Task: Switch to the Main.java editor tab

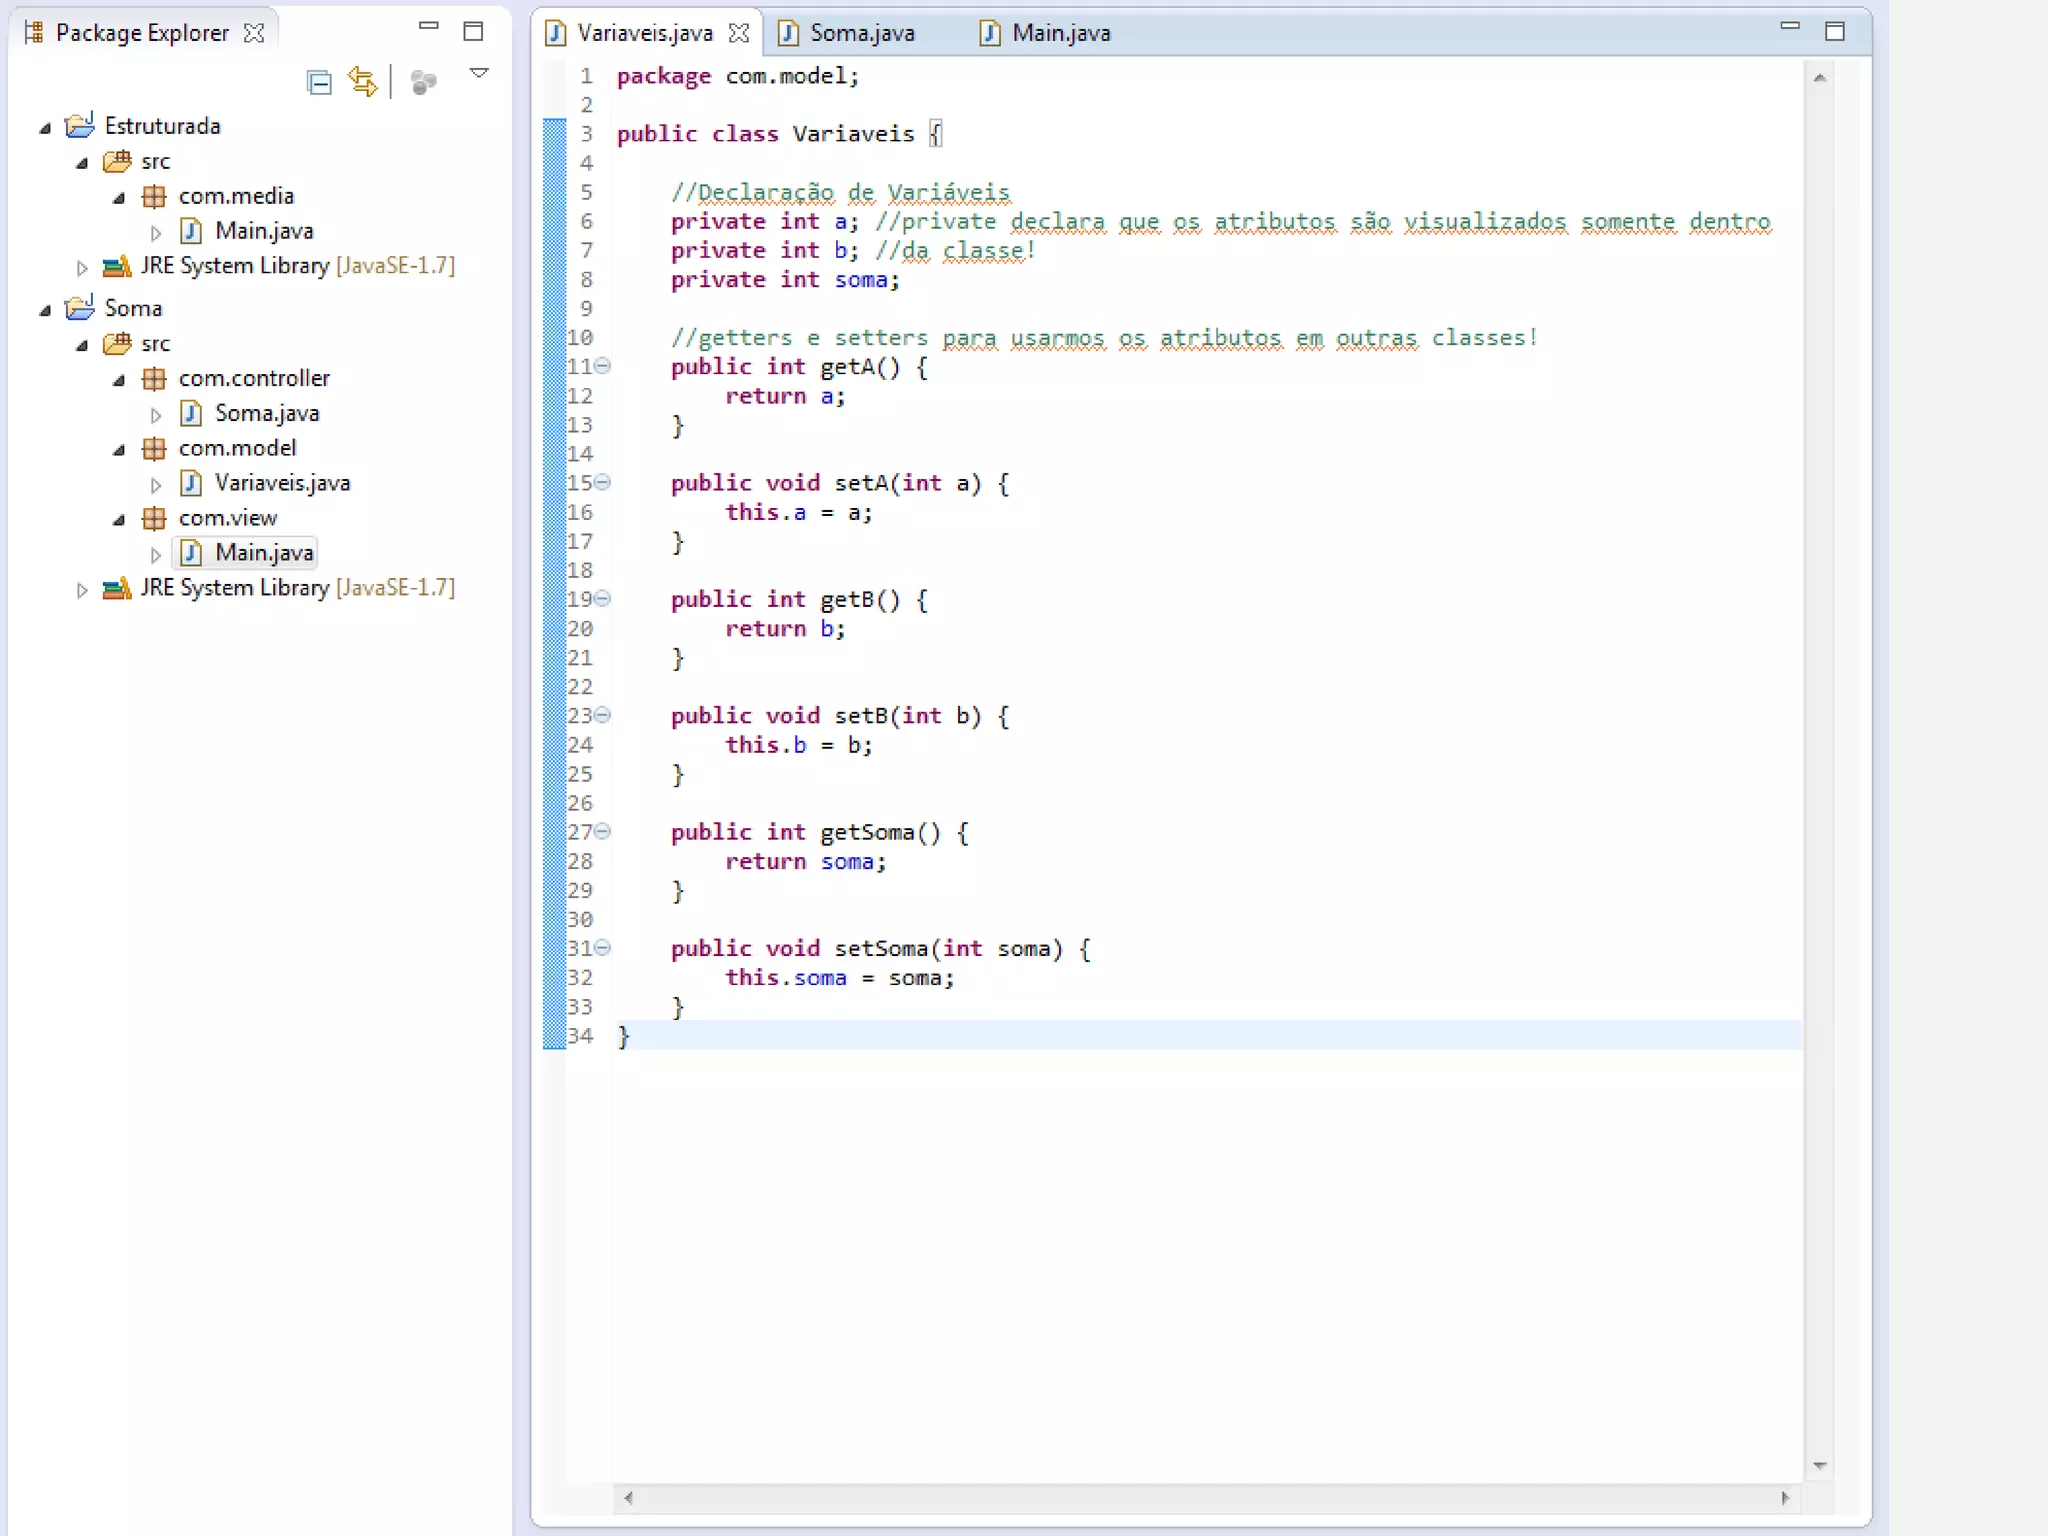Action: tap(1061, 33)
